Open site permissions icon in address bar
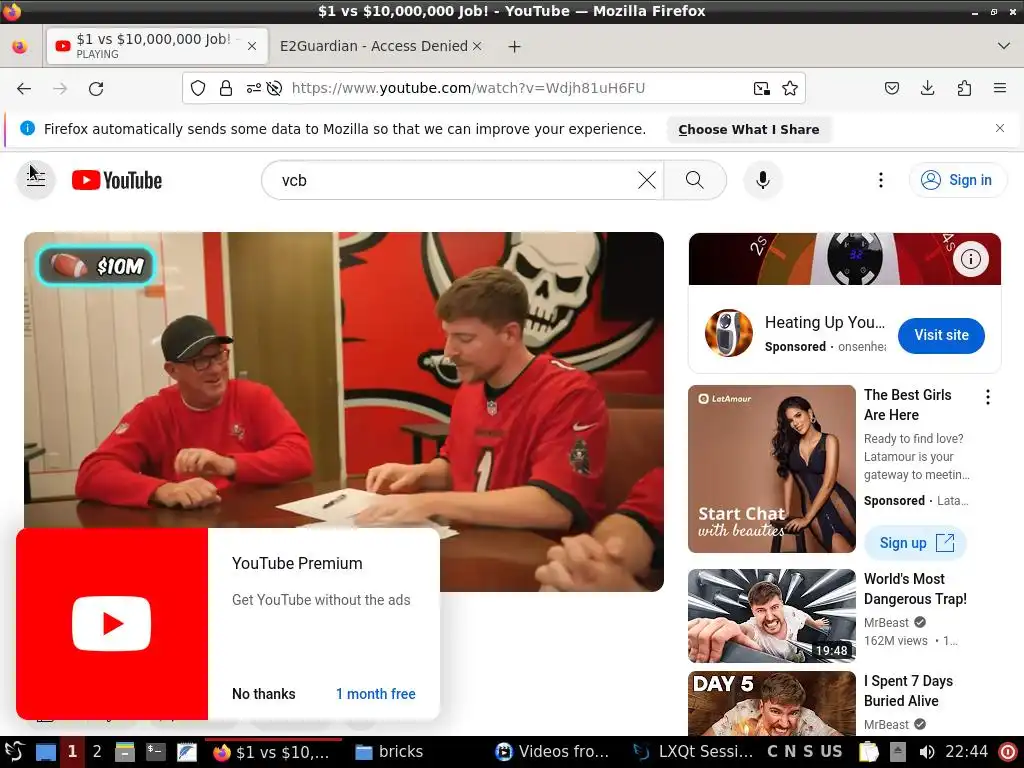1024x768 pixels. click(253, 88)
